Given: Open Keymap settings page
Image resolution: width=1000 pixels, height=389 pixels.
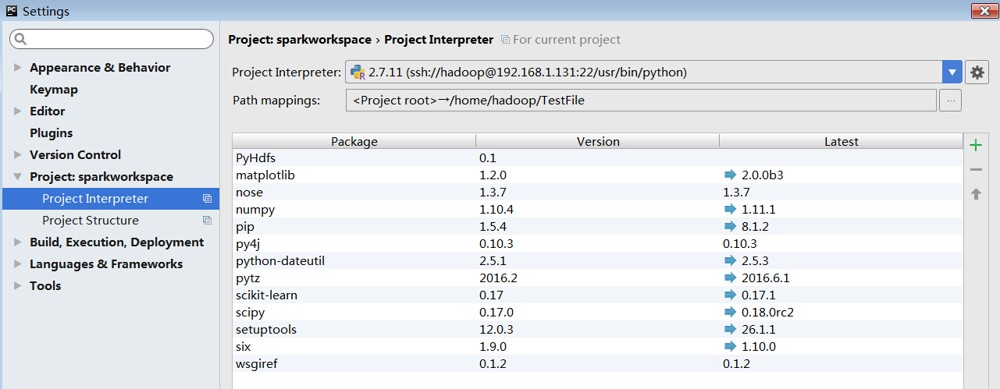Looking at the screenshot, I should coord(54,90).
